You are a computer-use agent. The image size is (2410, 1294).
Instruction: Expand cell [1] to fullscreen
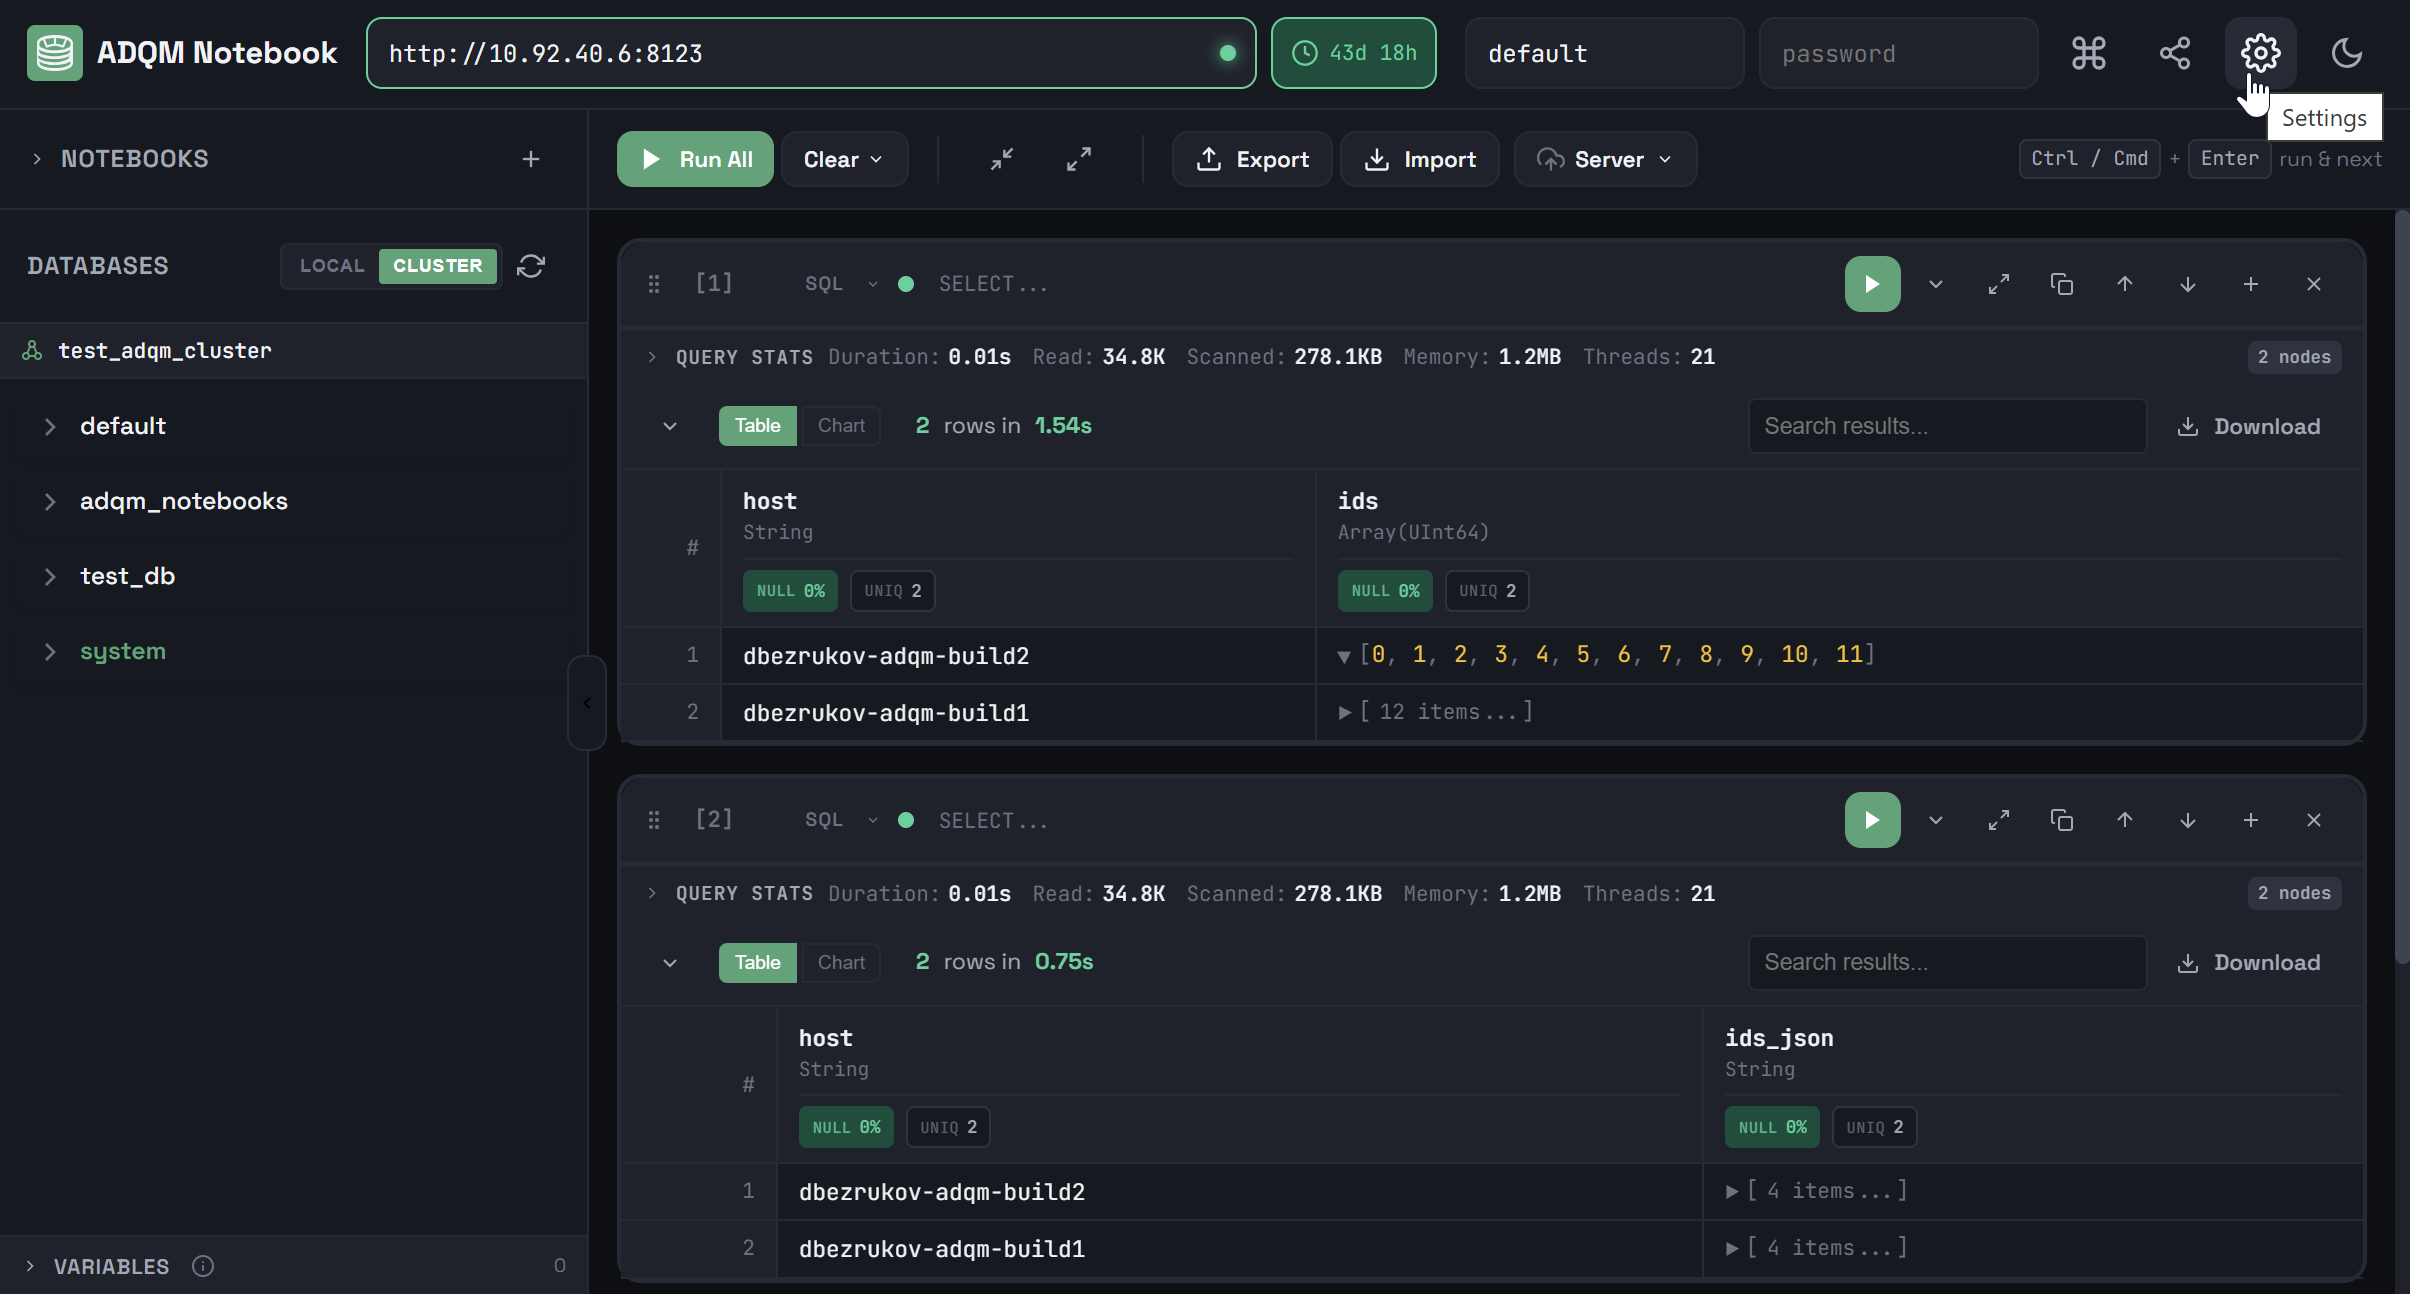tap(2000, 284)
